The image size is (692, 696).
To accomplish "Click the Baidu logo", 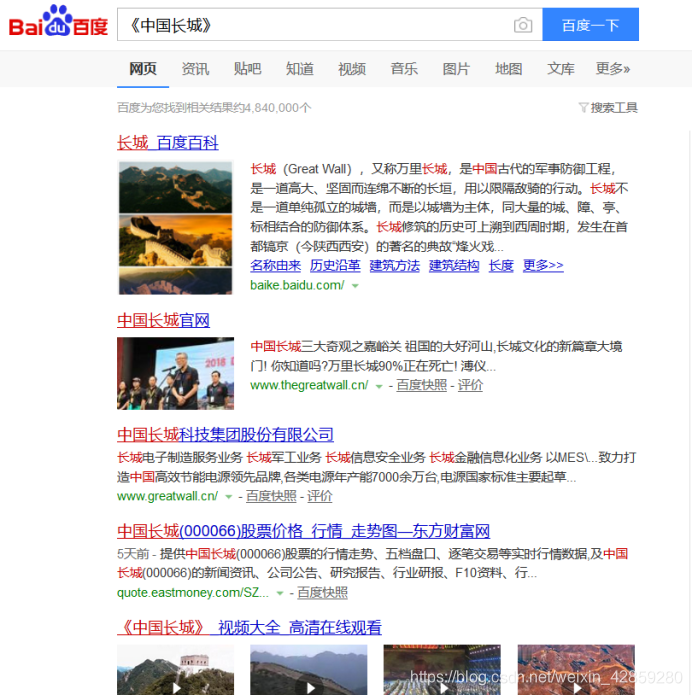I will point(58,21).
